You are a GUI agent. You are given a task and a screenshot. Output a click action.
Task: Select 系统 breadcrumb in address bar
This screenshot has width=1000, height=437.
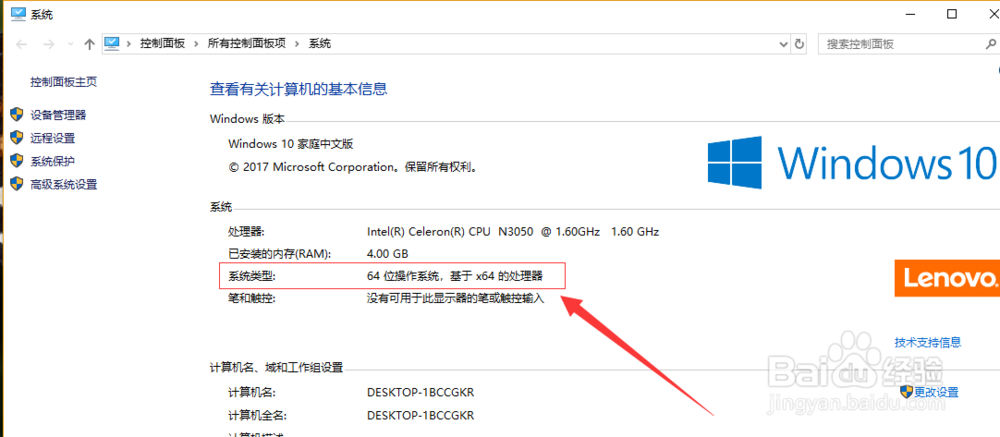pos(320,44)
